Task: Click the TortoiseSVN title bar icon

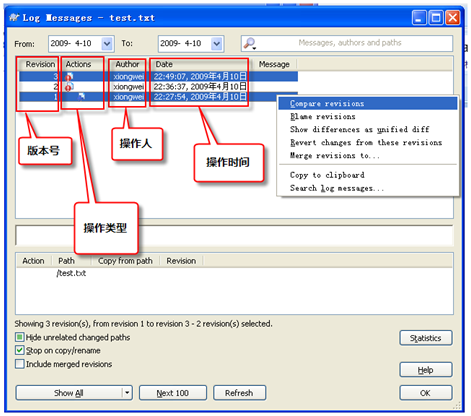Action: coord(14,17)
